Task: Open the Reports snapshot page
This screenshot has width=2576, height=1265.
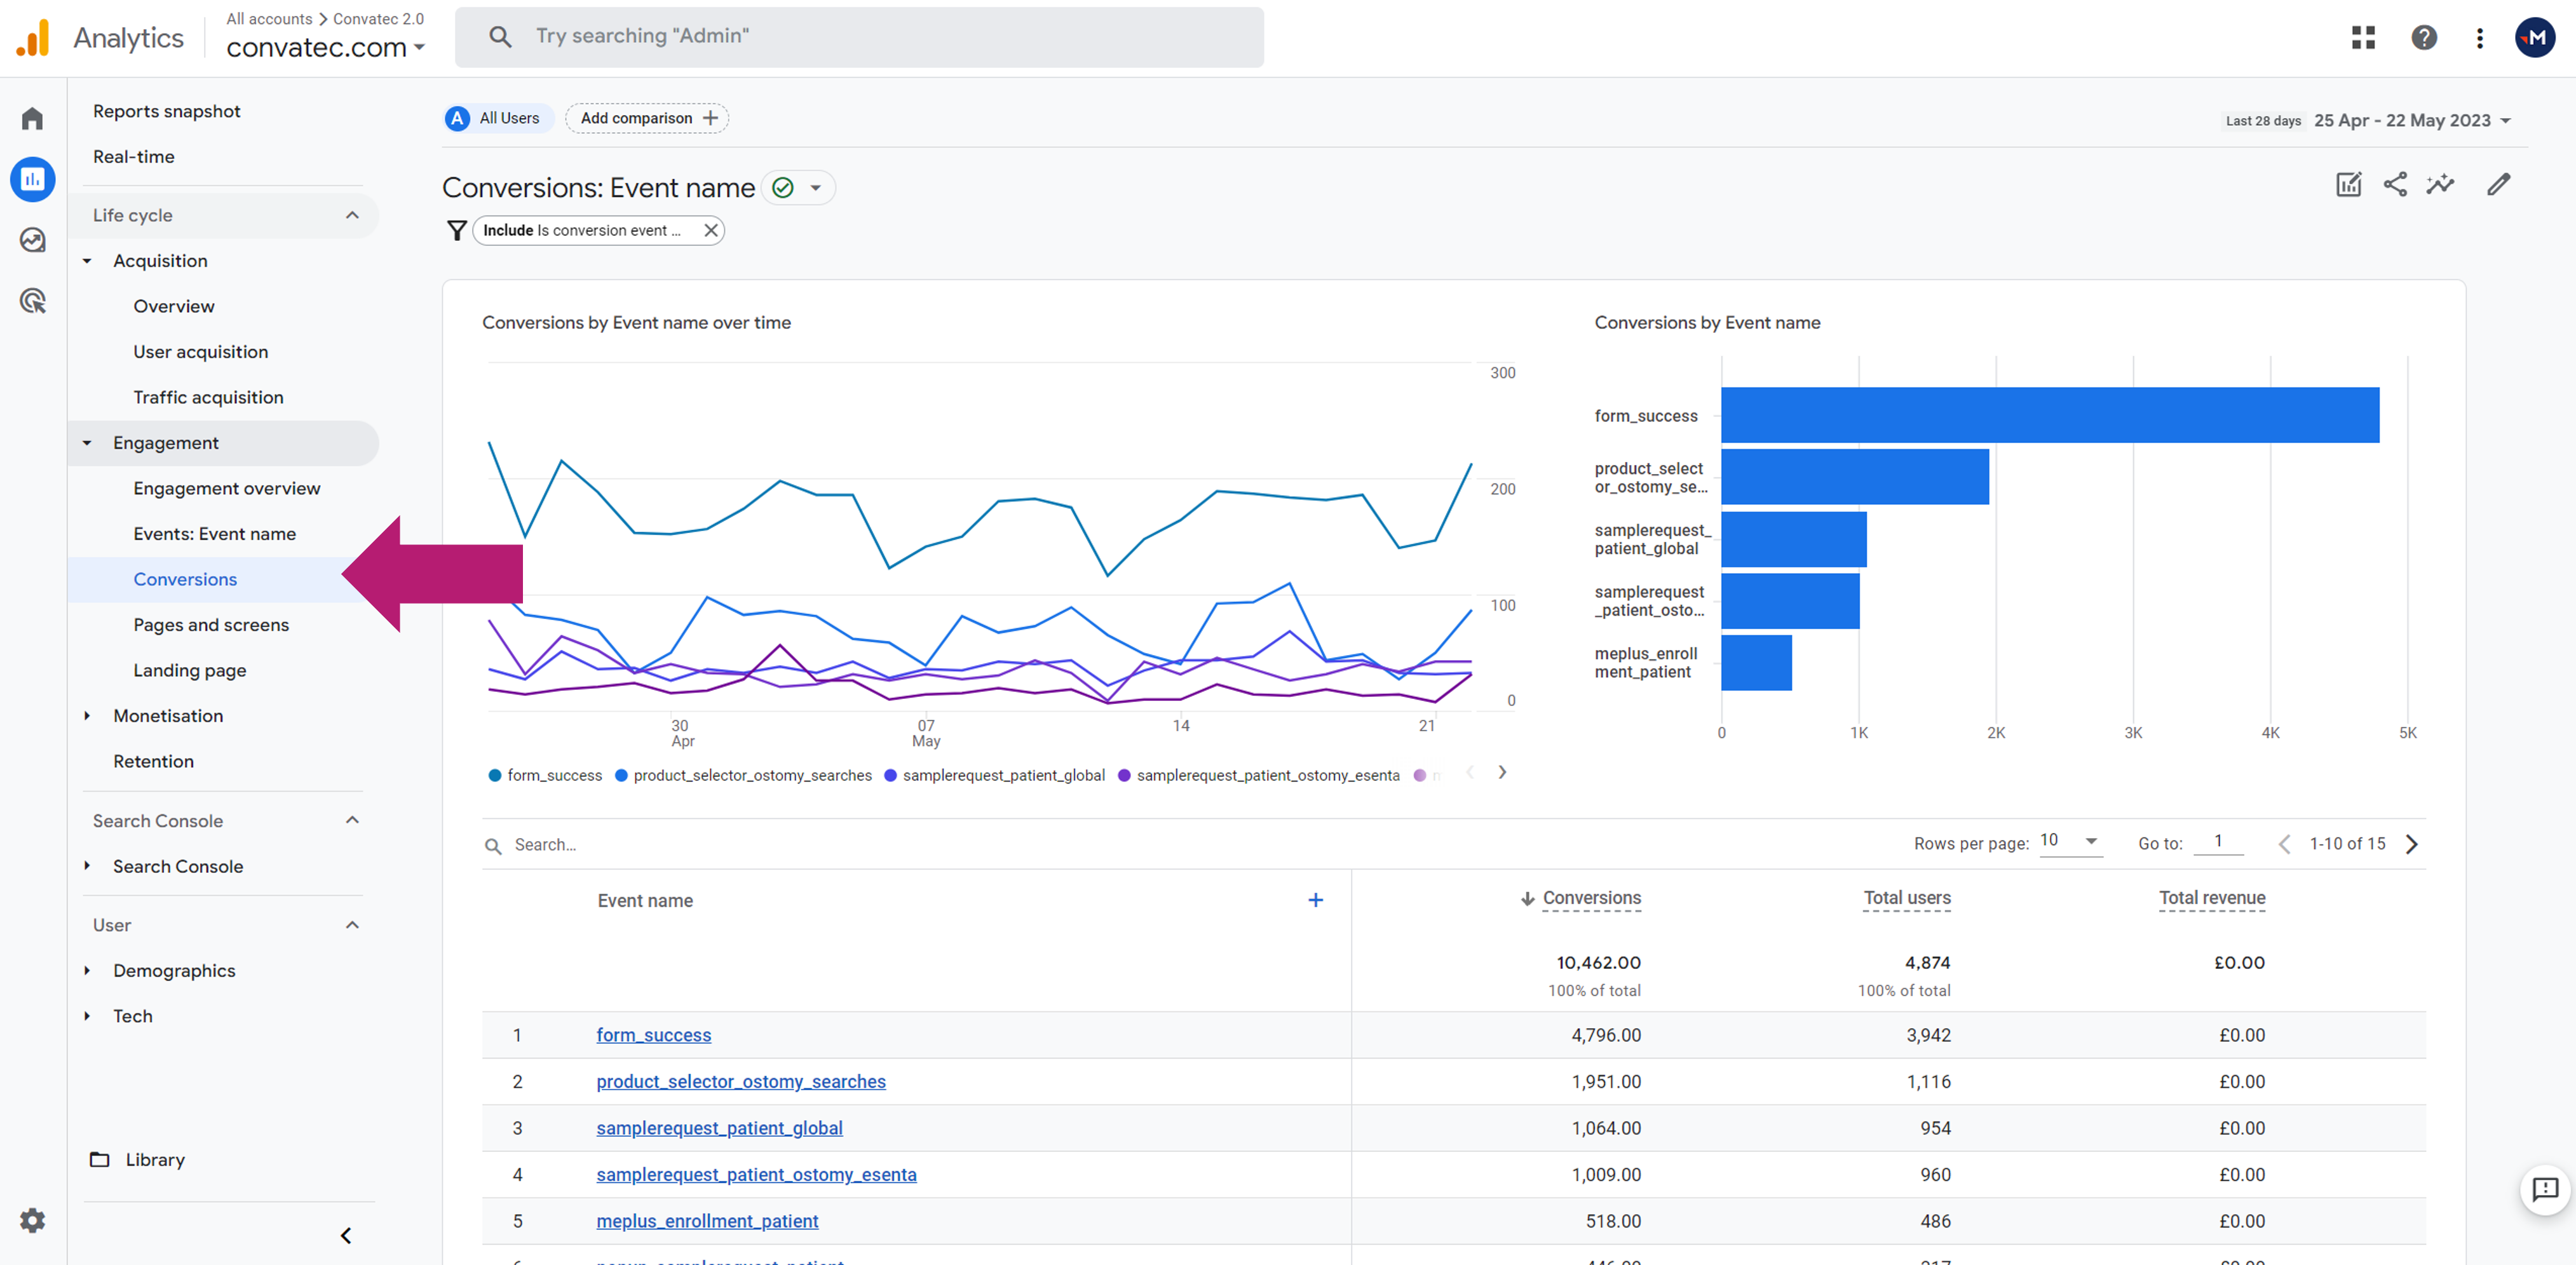Action: click(166, 110)
